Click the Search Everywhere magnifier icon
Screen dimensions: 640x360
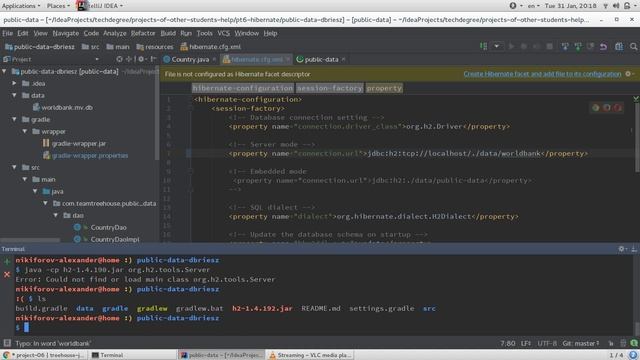pos(633,47)
